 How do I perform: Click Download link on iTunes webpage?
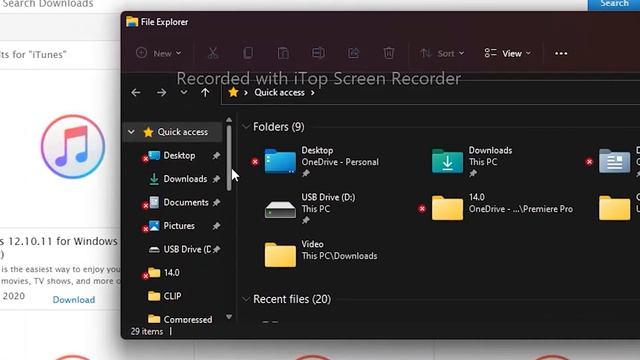point(74,300)
